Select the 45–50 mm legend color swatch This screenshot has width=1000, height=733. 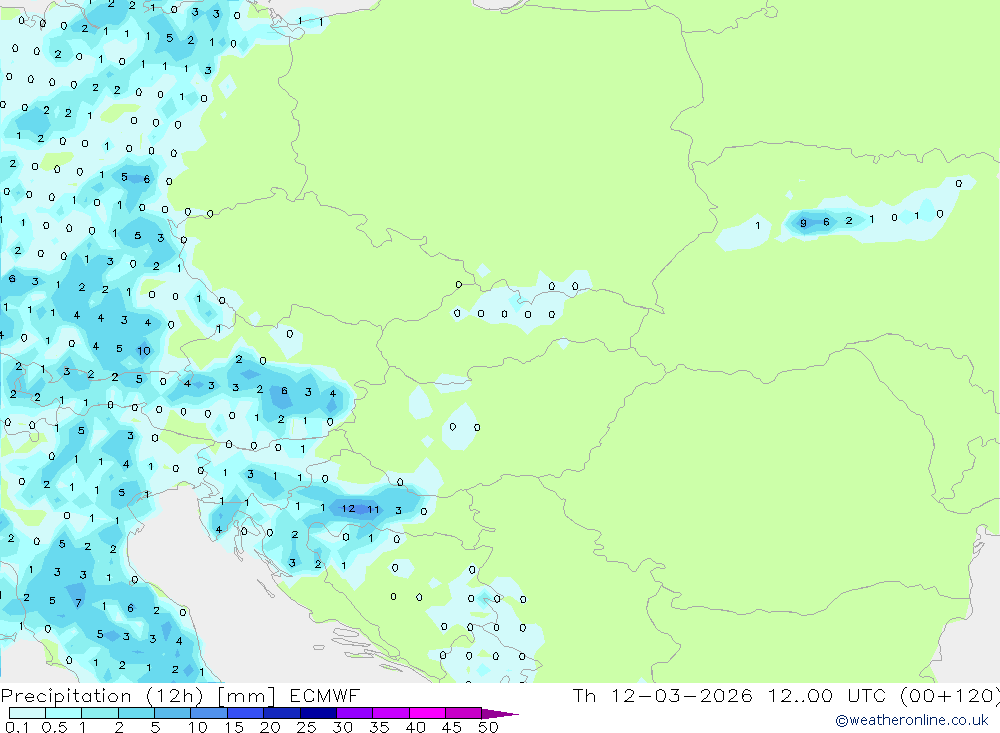(x=464, y=713)
